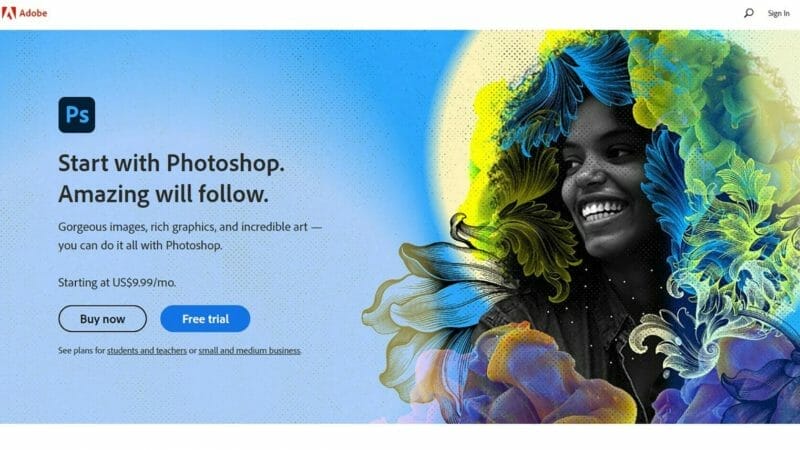The height and width of the screenshot is (450, 800).
Task: Open the small and medium business link
Action: [x=249, y=351]
